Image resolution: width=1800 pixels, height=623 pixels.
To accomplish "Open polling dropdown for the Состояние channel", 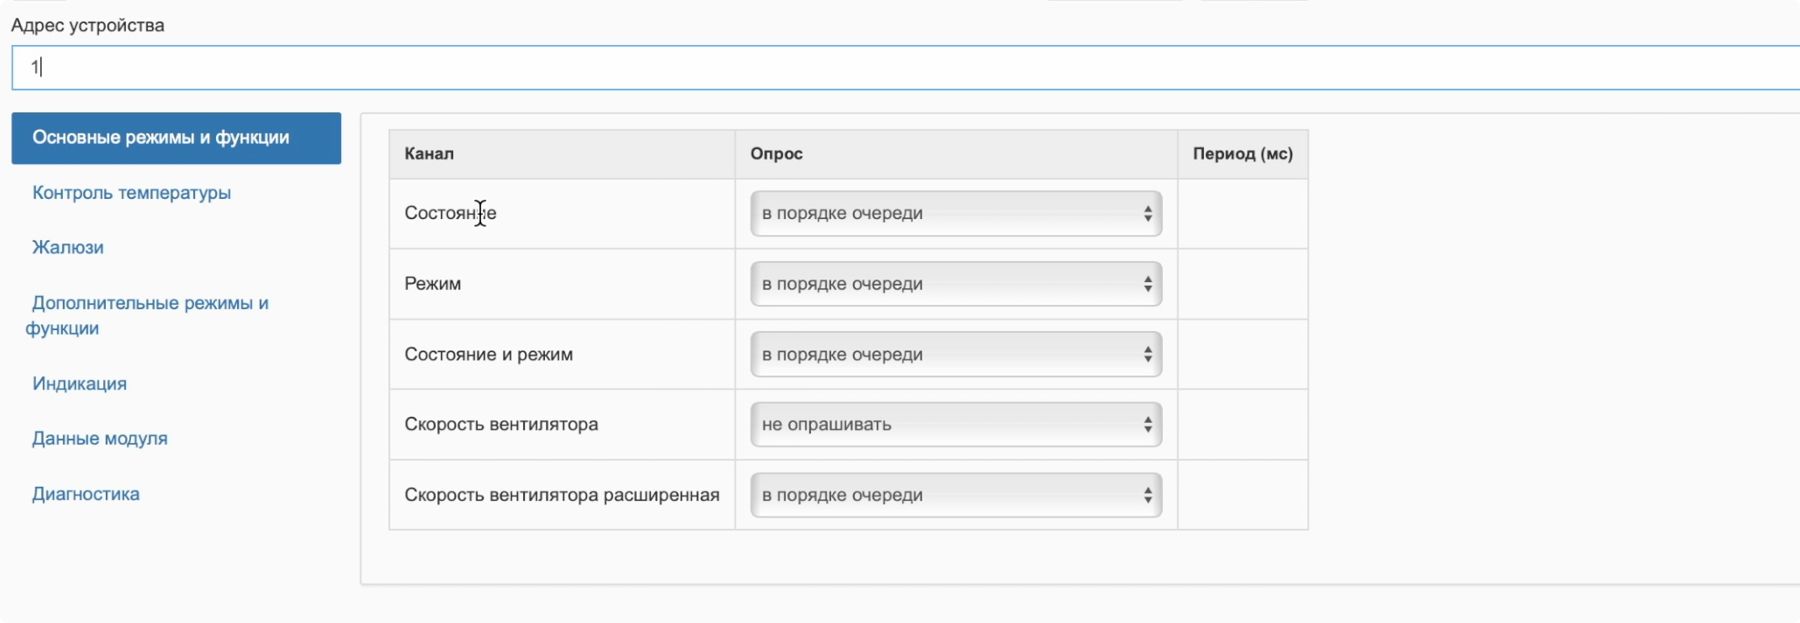I will point(955,214).
